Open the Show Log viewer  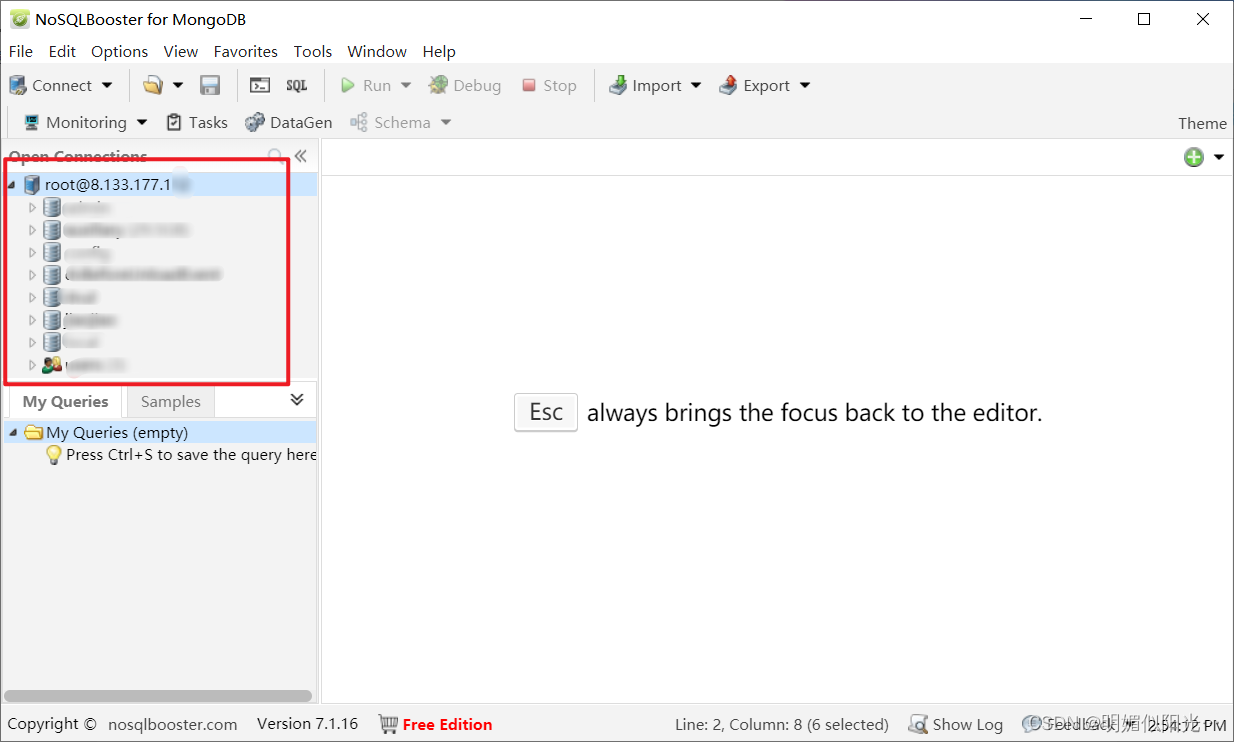956,724
